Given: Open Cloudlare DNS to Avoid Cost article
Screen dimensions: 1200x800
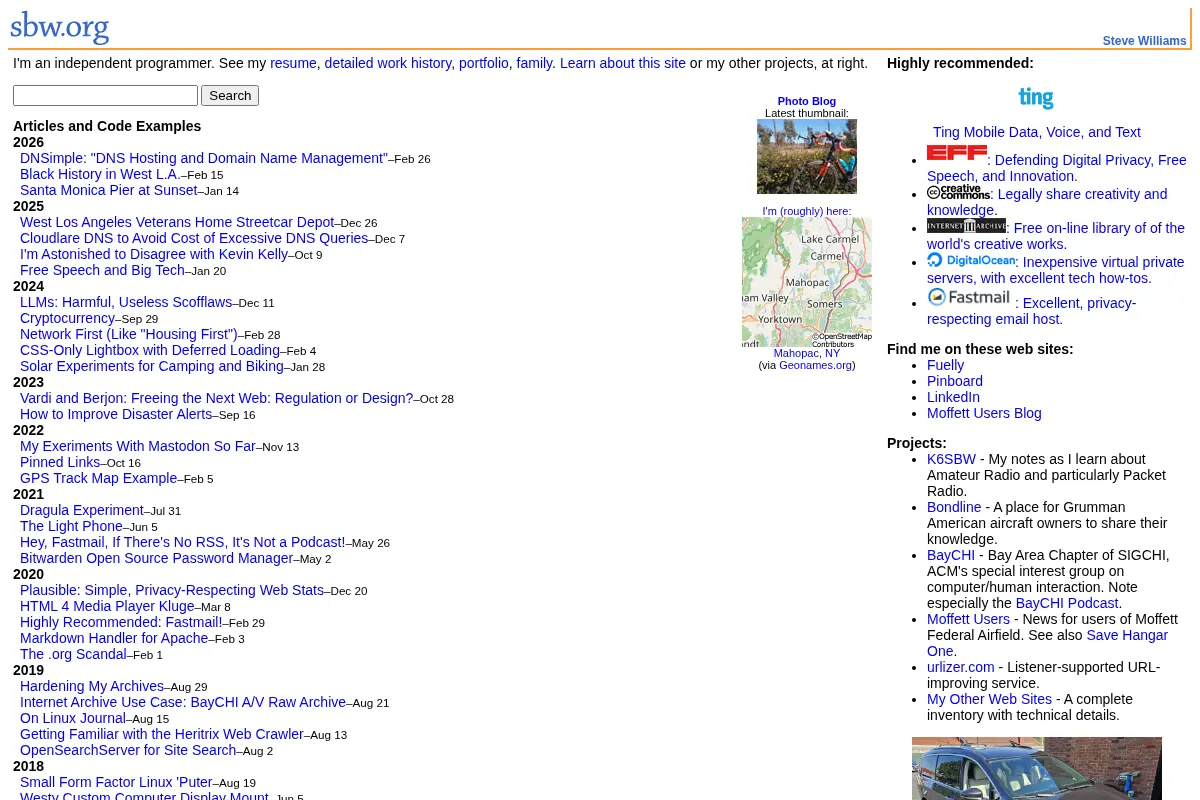Looking at the screenshot, I should point(194,238).
